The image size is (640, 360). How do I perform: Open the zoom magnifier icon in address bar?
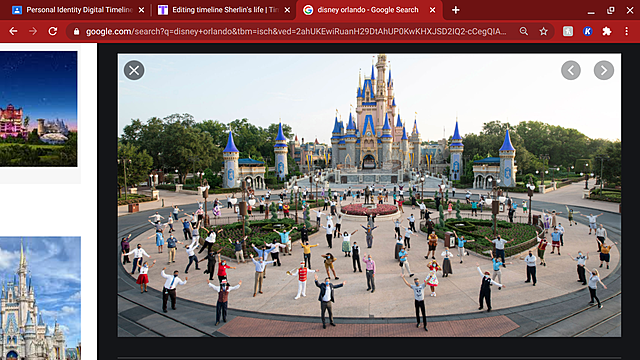pos(524,31)
